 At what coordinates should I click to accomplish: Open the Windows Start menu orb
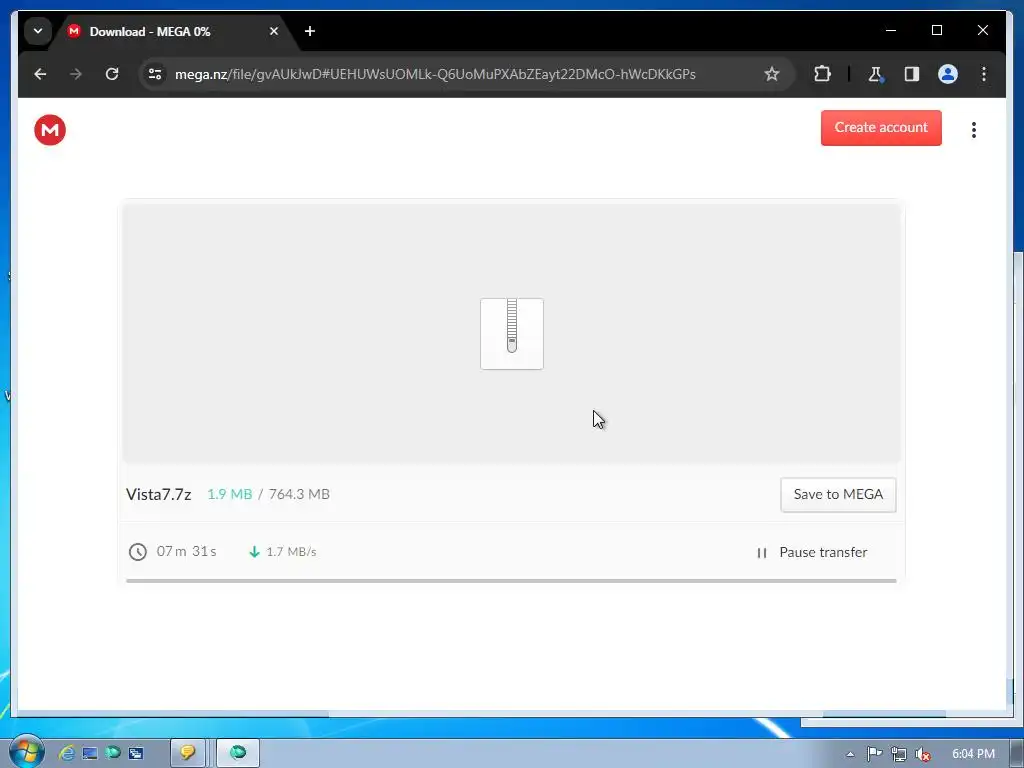[25, 752]
